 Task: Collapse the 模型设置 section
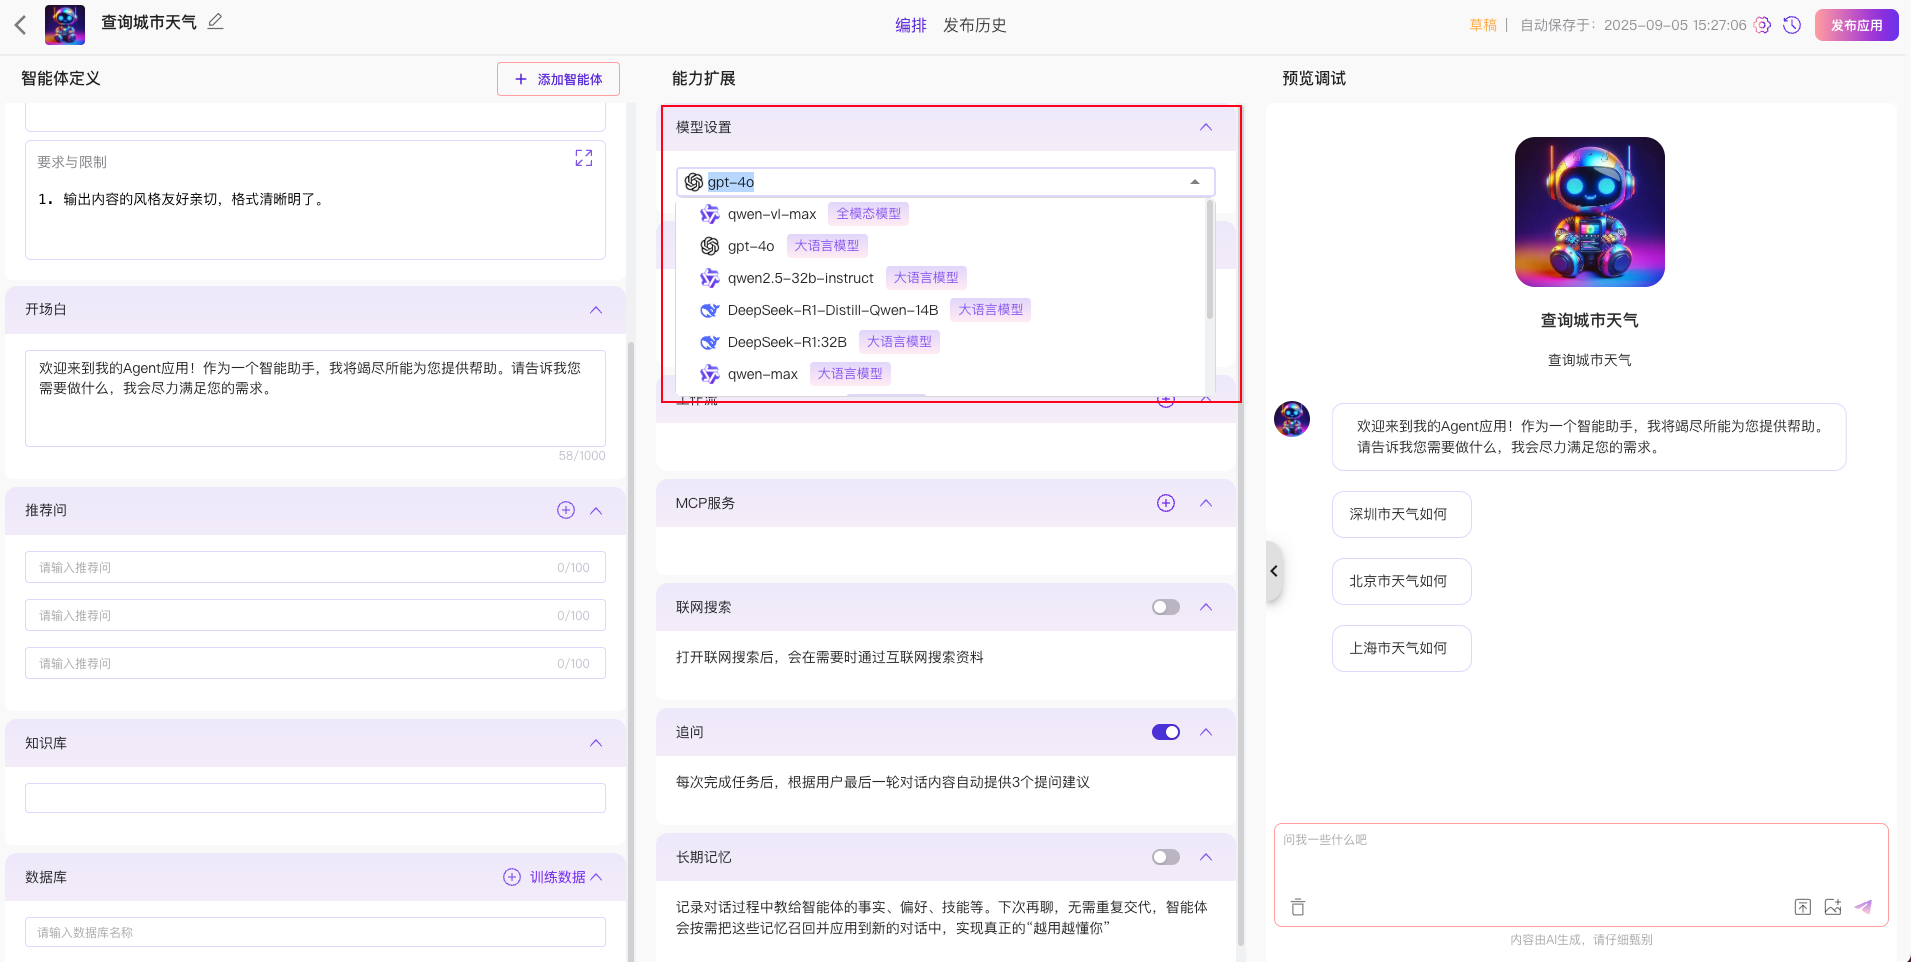click(1206, 127)
